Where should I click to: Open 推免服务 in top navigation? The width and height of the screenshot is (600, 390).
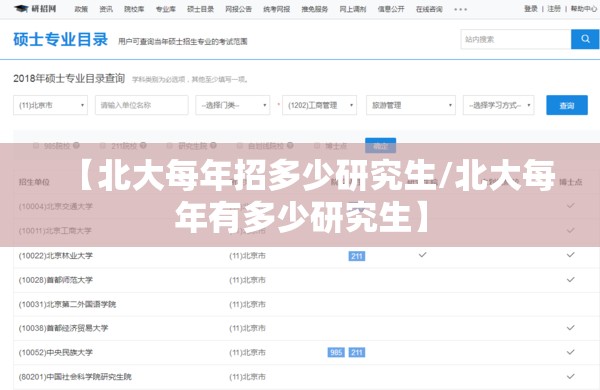315,9
